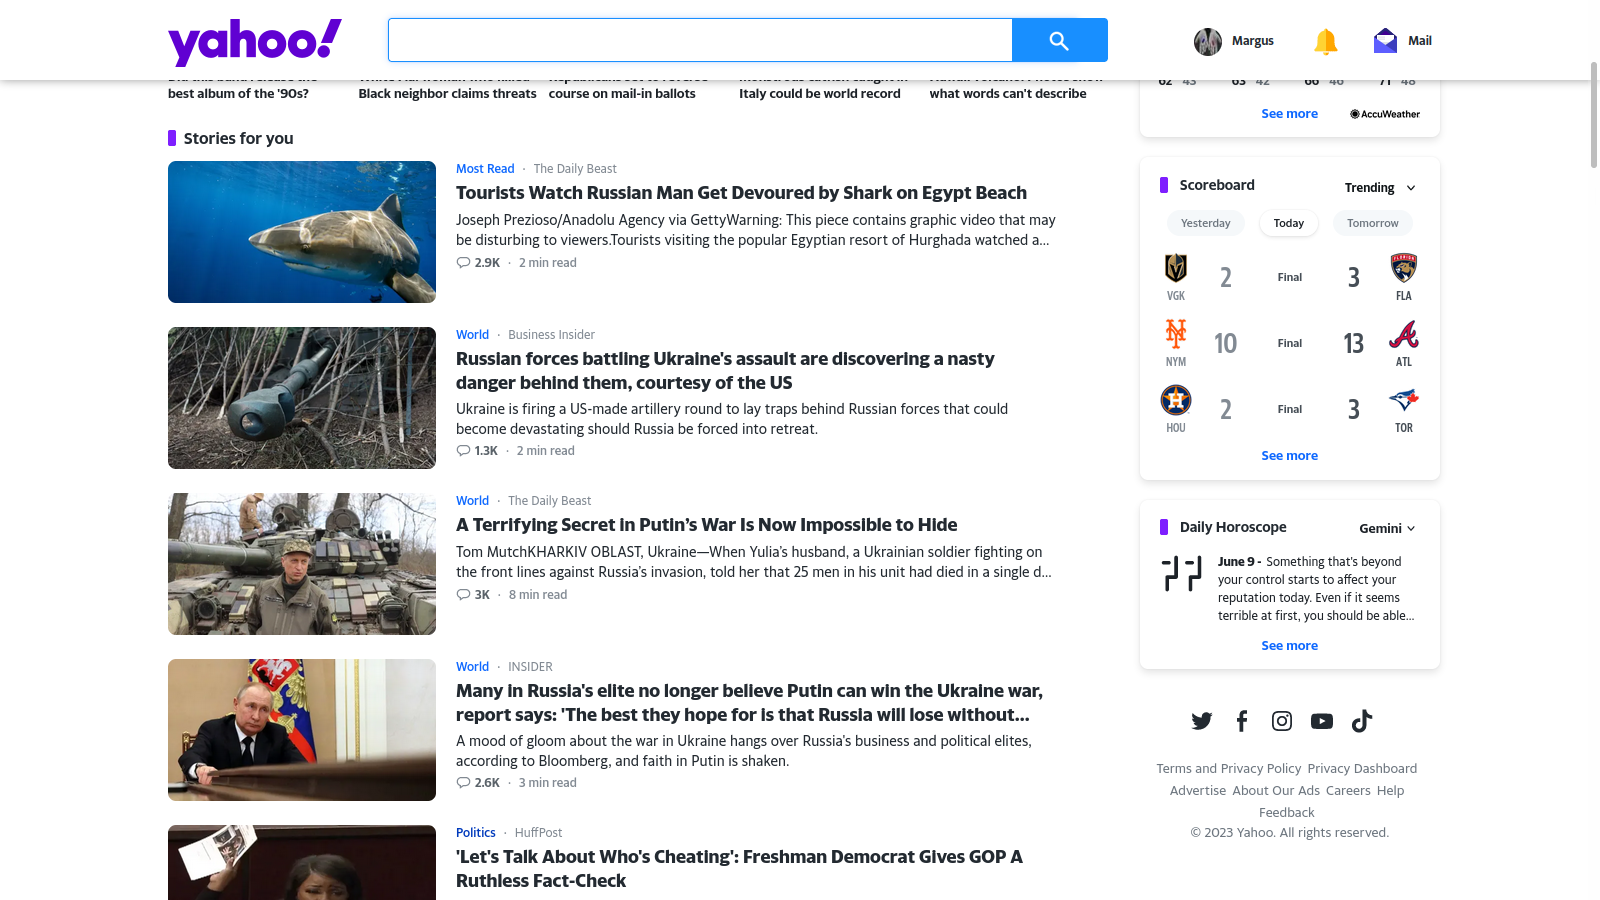Open the Gemini sign dropdown
This screenshot has width=1600, height=900.
(x=1387, y=529)
